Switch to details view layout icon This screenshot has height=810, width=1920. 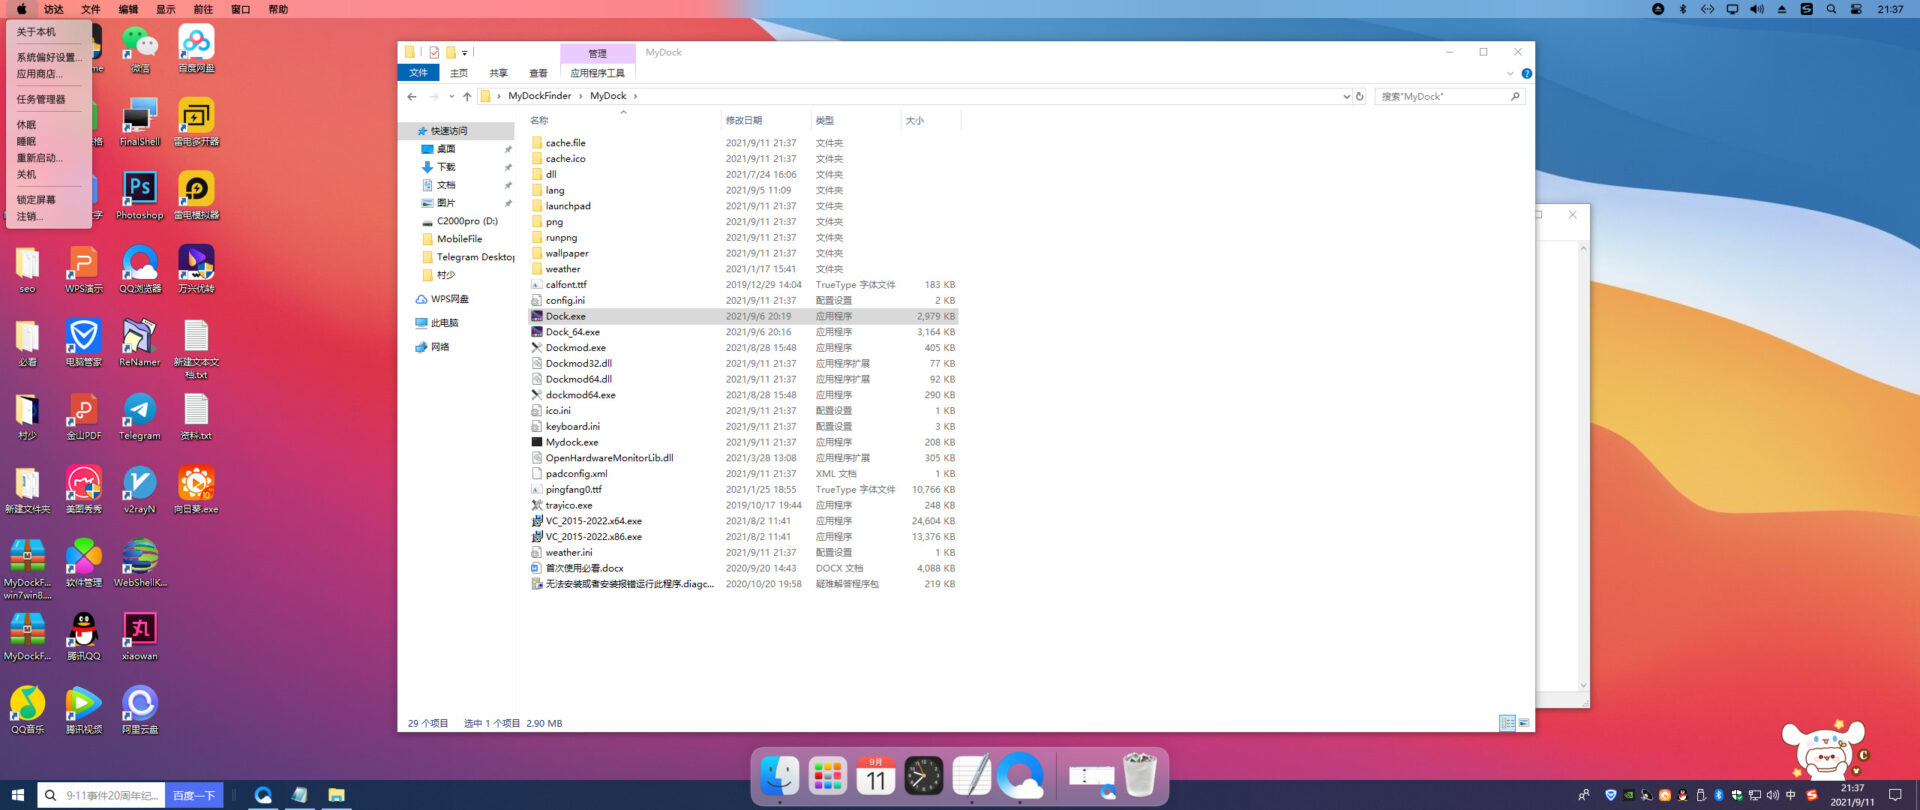(1507, 723)
